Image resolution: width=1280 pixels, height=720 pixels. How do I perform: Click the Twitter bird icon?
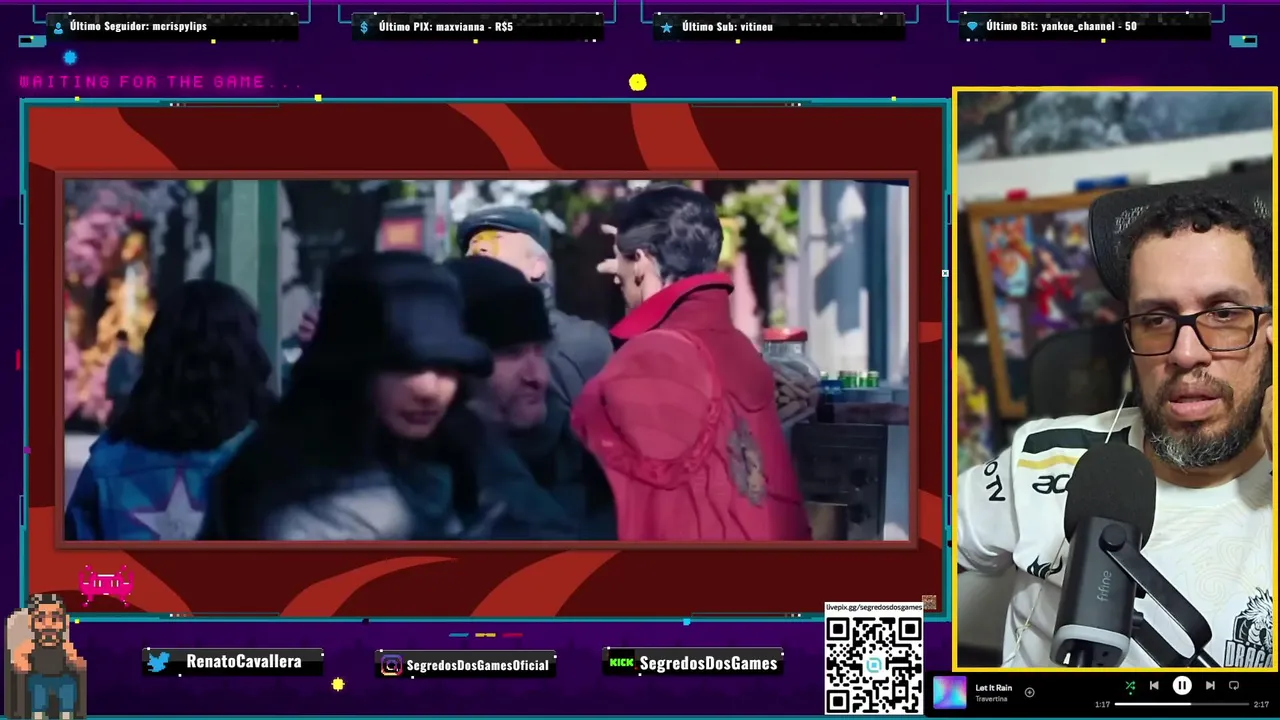pyautogui.click(x=159, y=662)
